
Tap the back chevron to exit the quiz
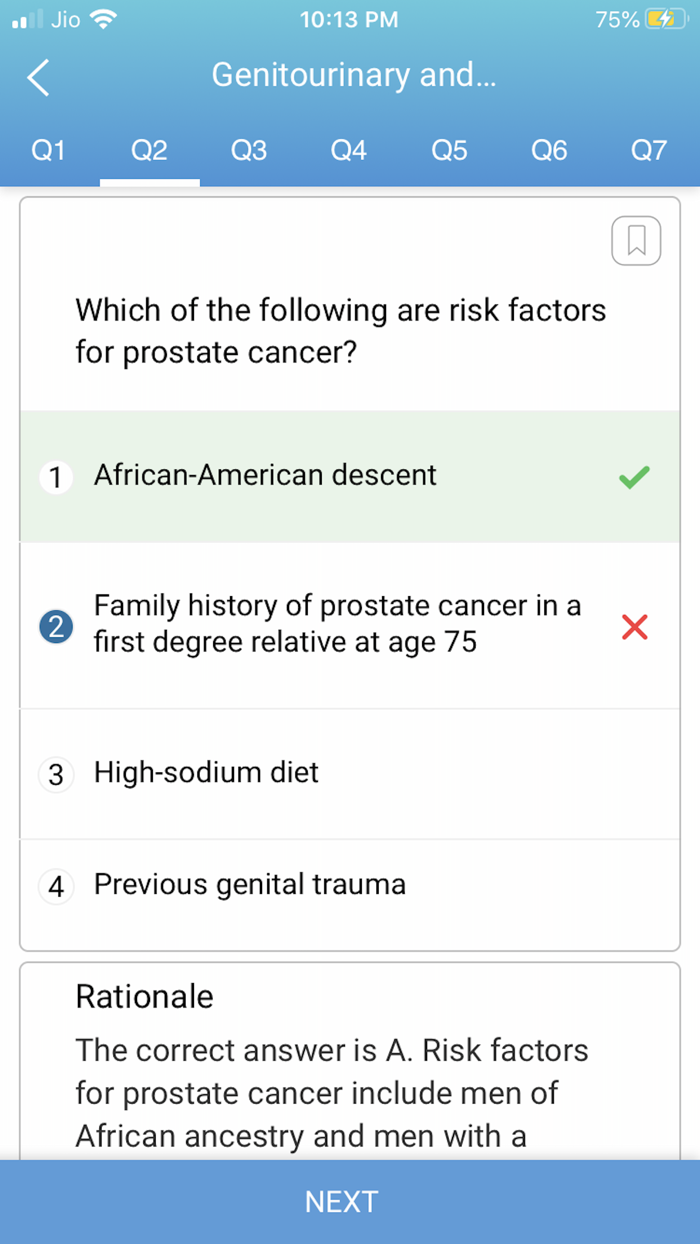point(38,77)
